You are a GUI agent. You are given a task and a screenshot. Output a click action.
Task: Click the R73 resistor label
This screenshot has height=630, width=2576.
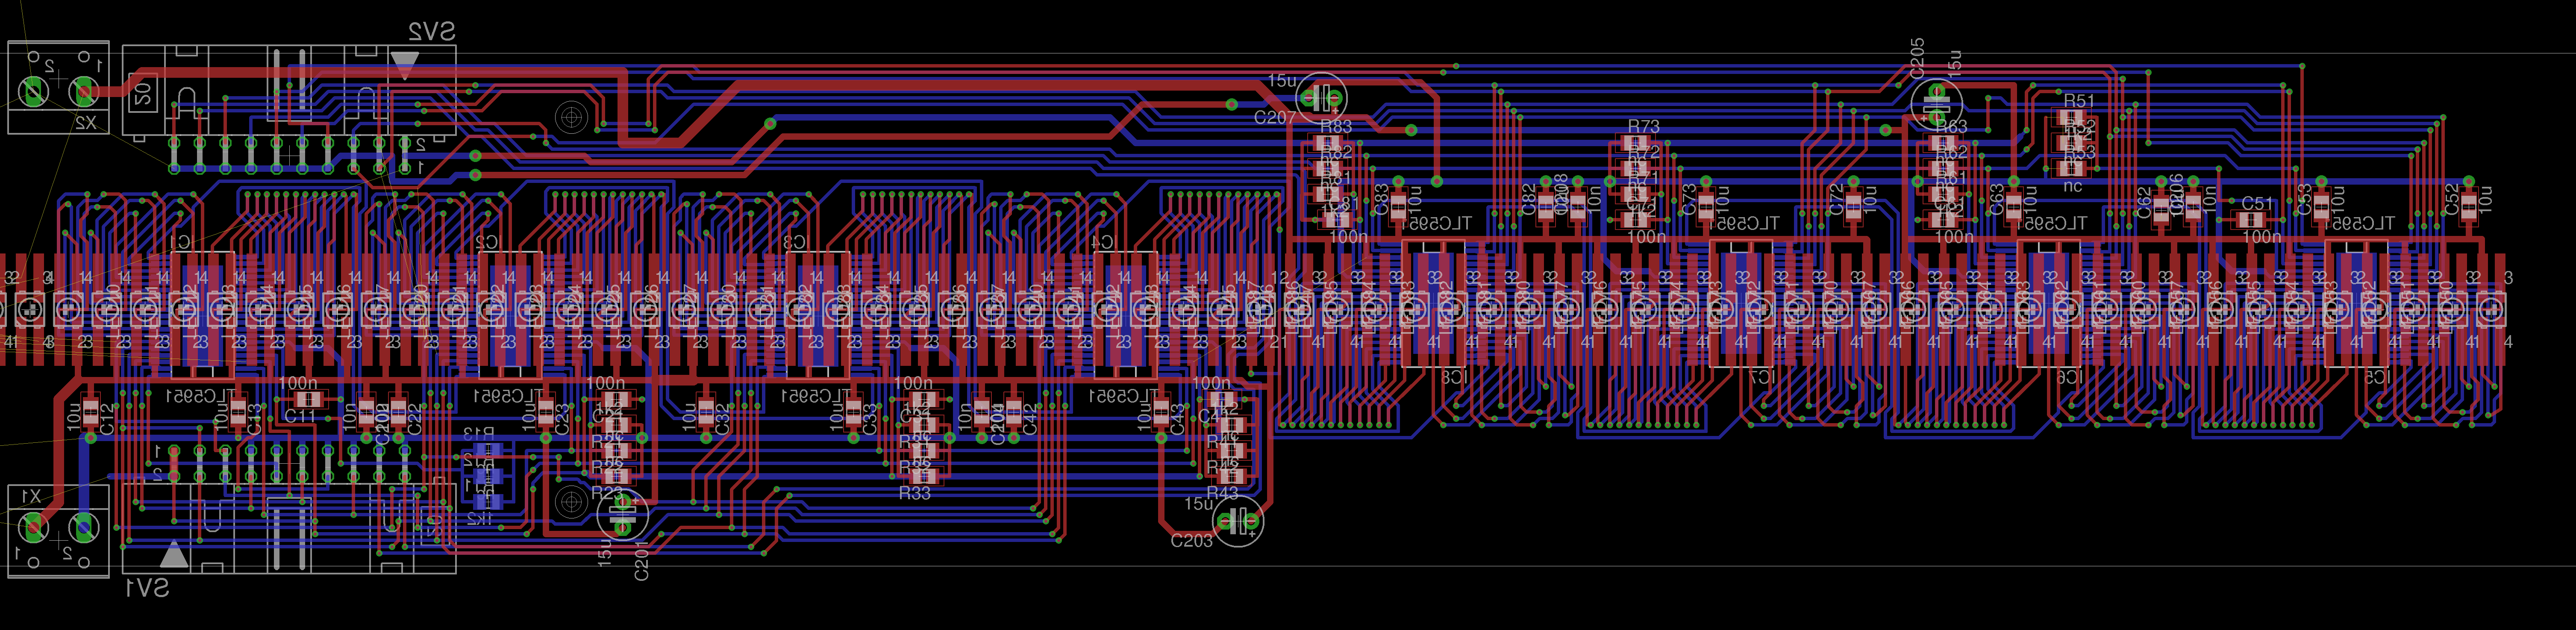pos(1643,126)
